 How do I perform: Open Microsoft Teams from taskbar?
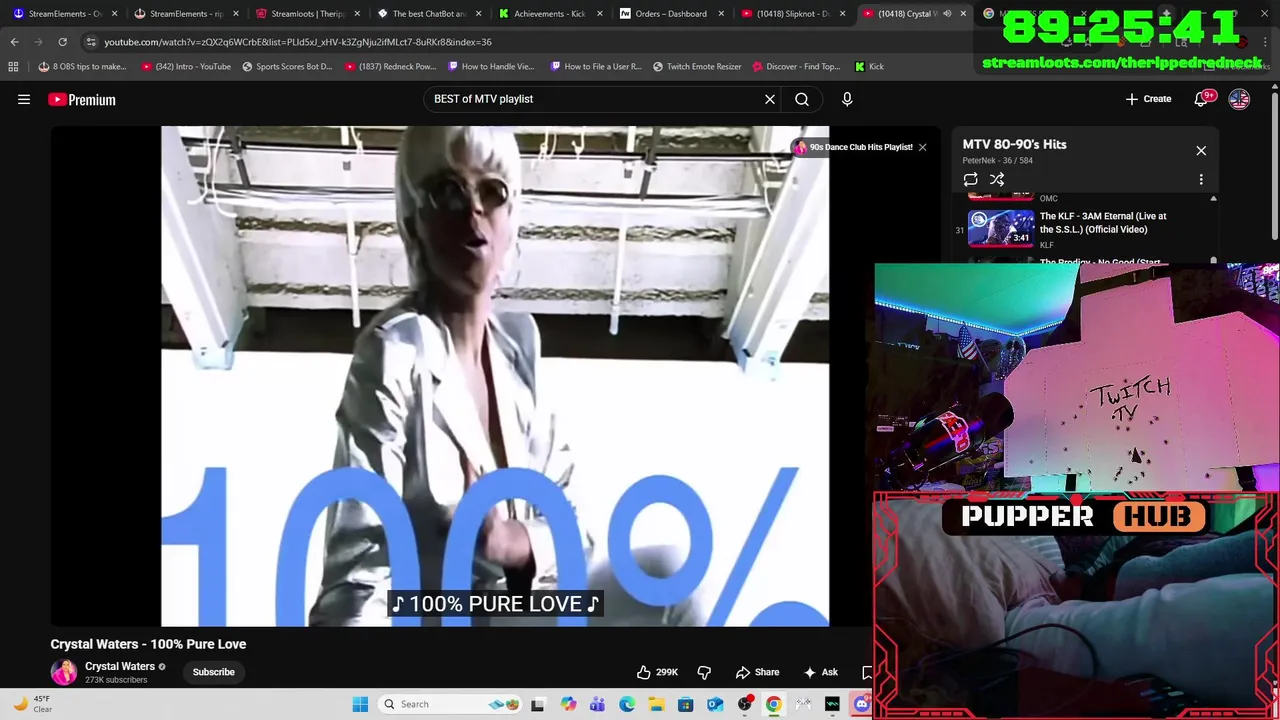(x=597, y=704)
